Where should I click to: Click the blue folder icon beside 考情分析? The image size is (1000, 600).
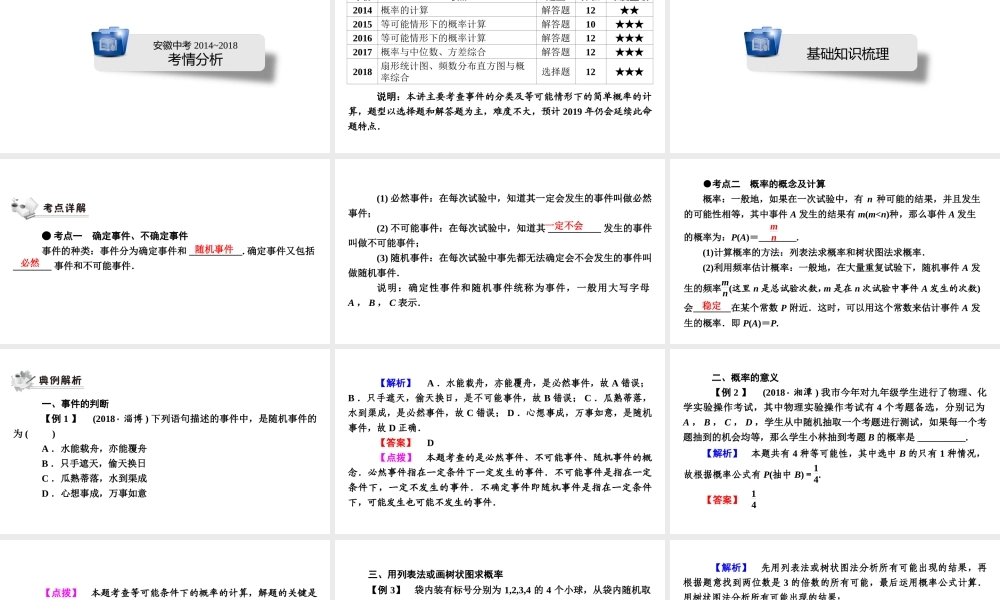click(110, 42)
